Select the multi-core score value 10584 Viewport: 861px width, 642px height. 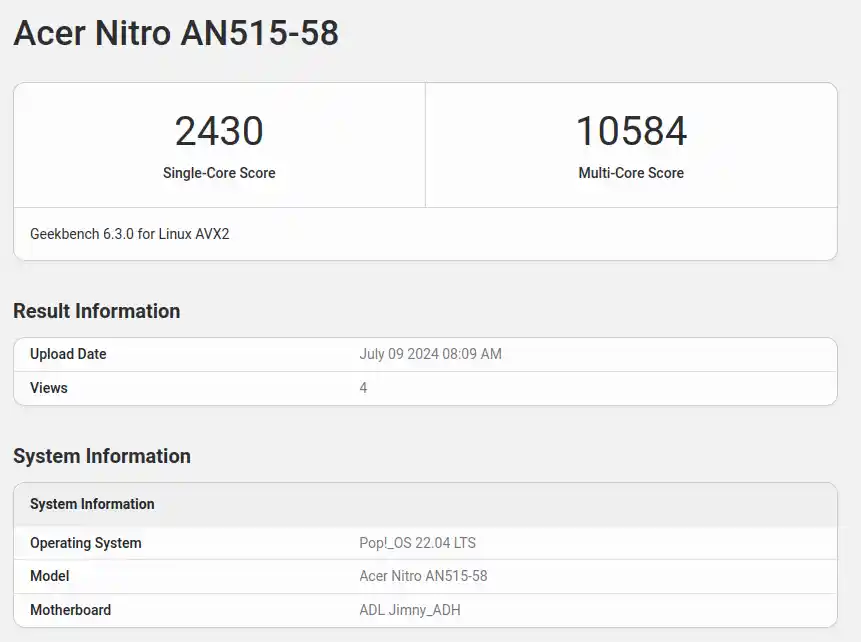(x=631, y=131)
